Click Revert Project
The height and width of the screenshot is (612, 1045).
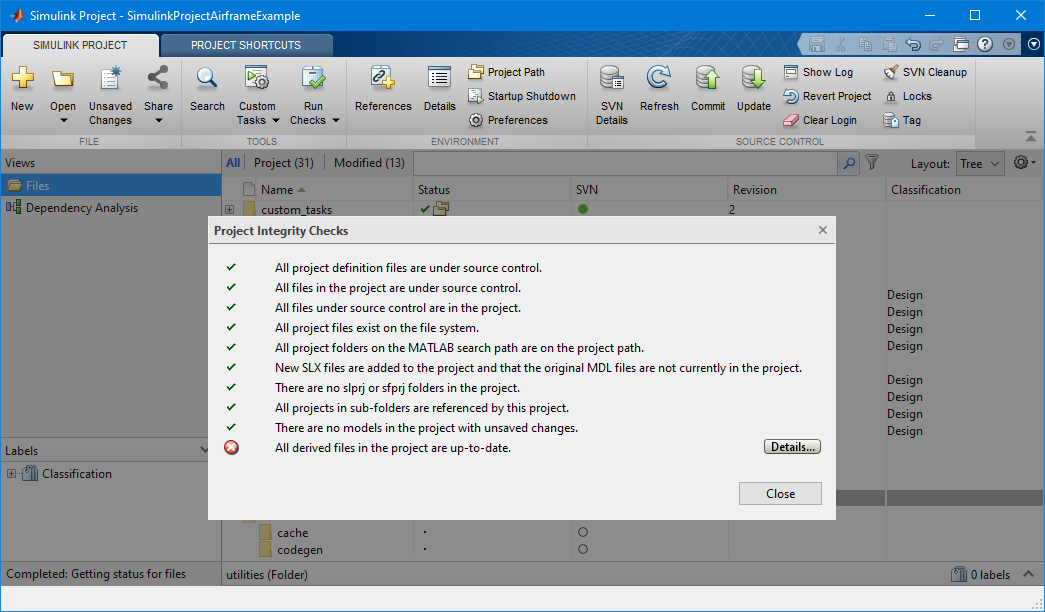pyautogui.click(x=827, y=96)
